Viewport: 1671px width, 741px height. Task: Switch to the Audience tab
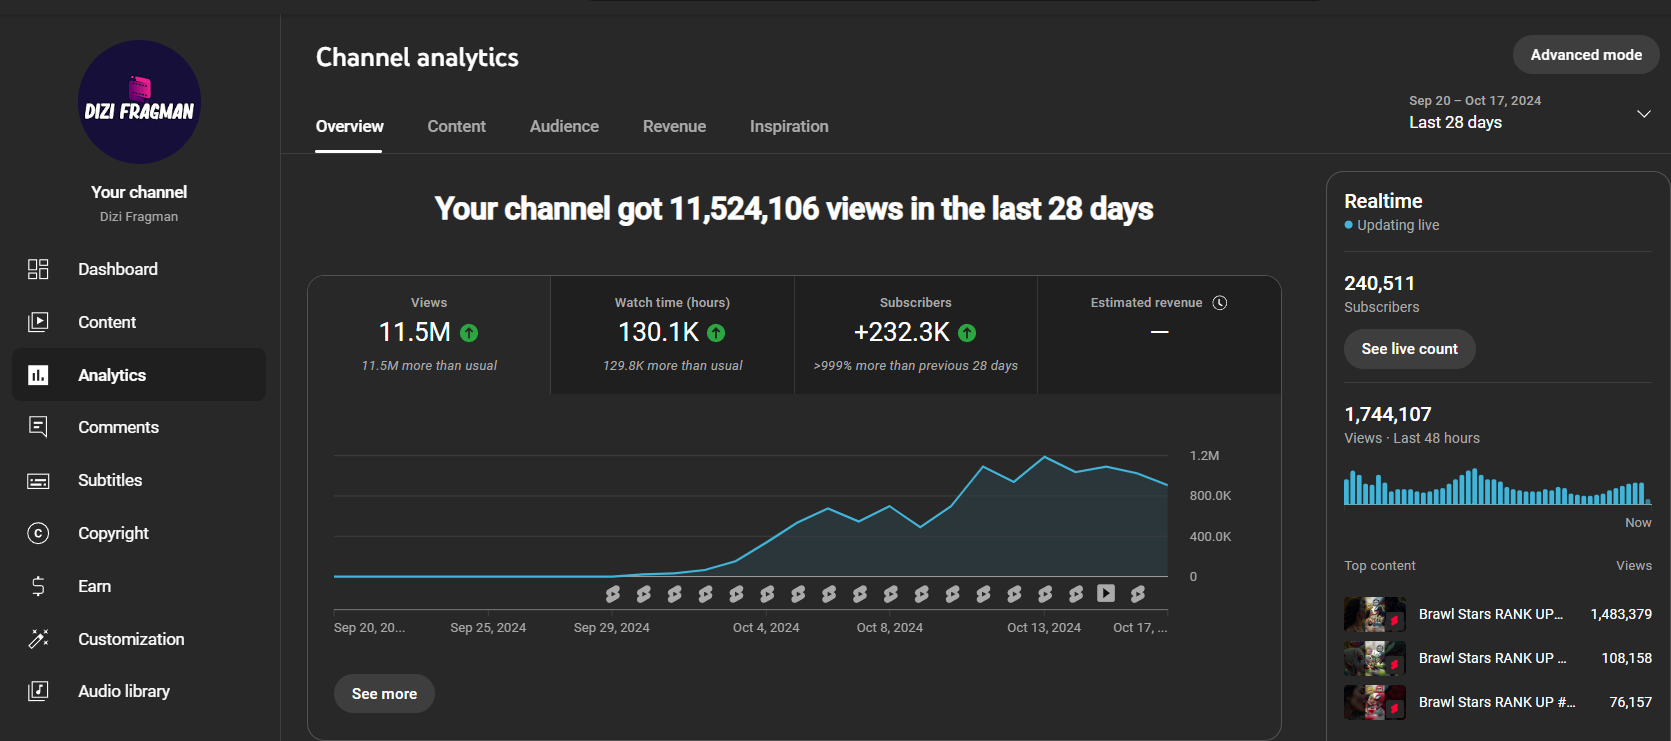(564, 126)
